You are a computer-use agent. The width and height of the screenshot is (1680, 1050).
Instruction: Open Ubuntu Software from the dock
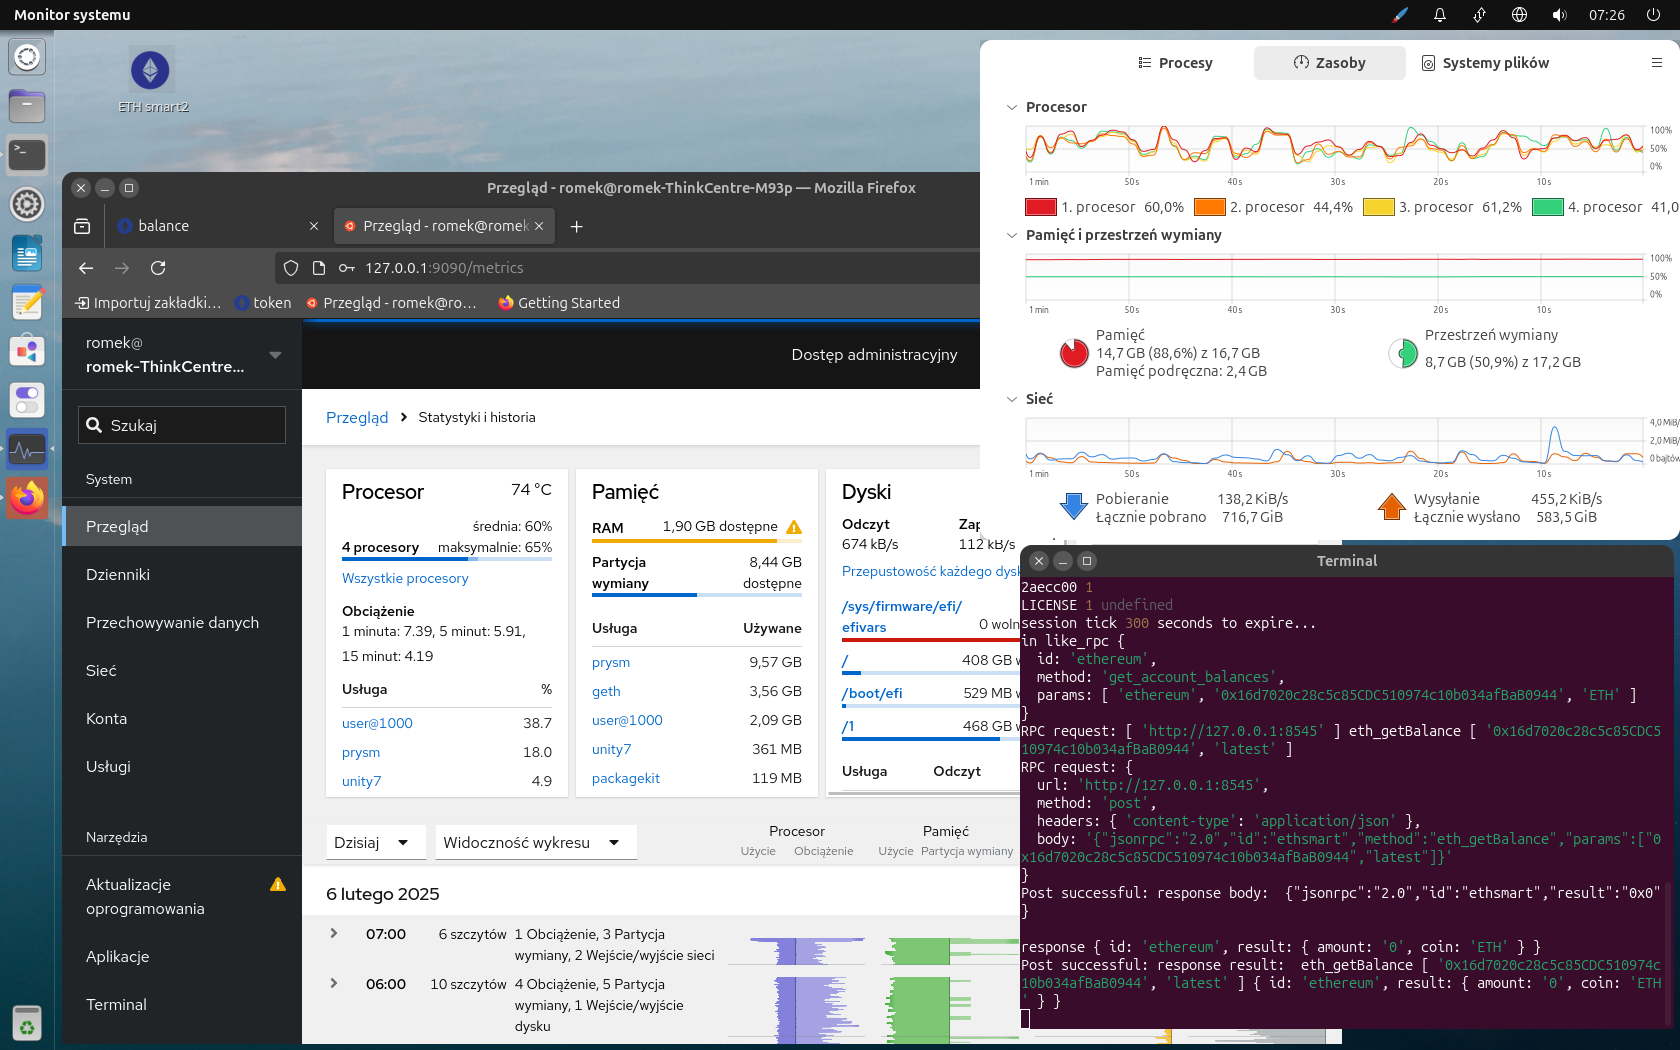(27, 351)
